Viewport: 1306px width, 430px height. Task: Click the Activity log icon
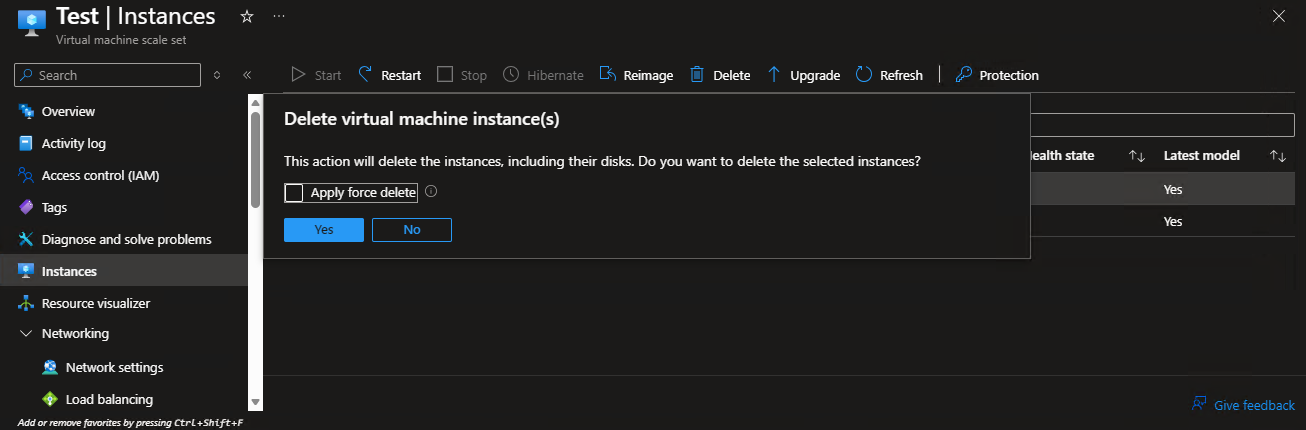click(26, 143)
